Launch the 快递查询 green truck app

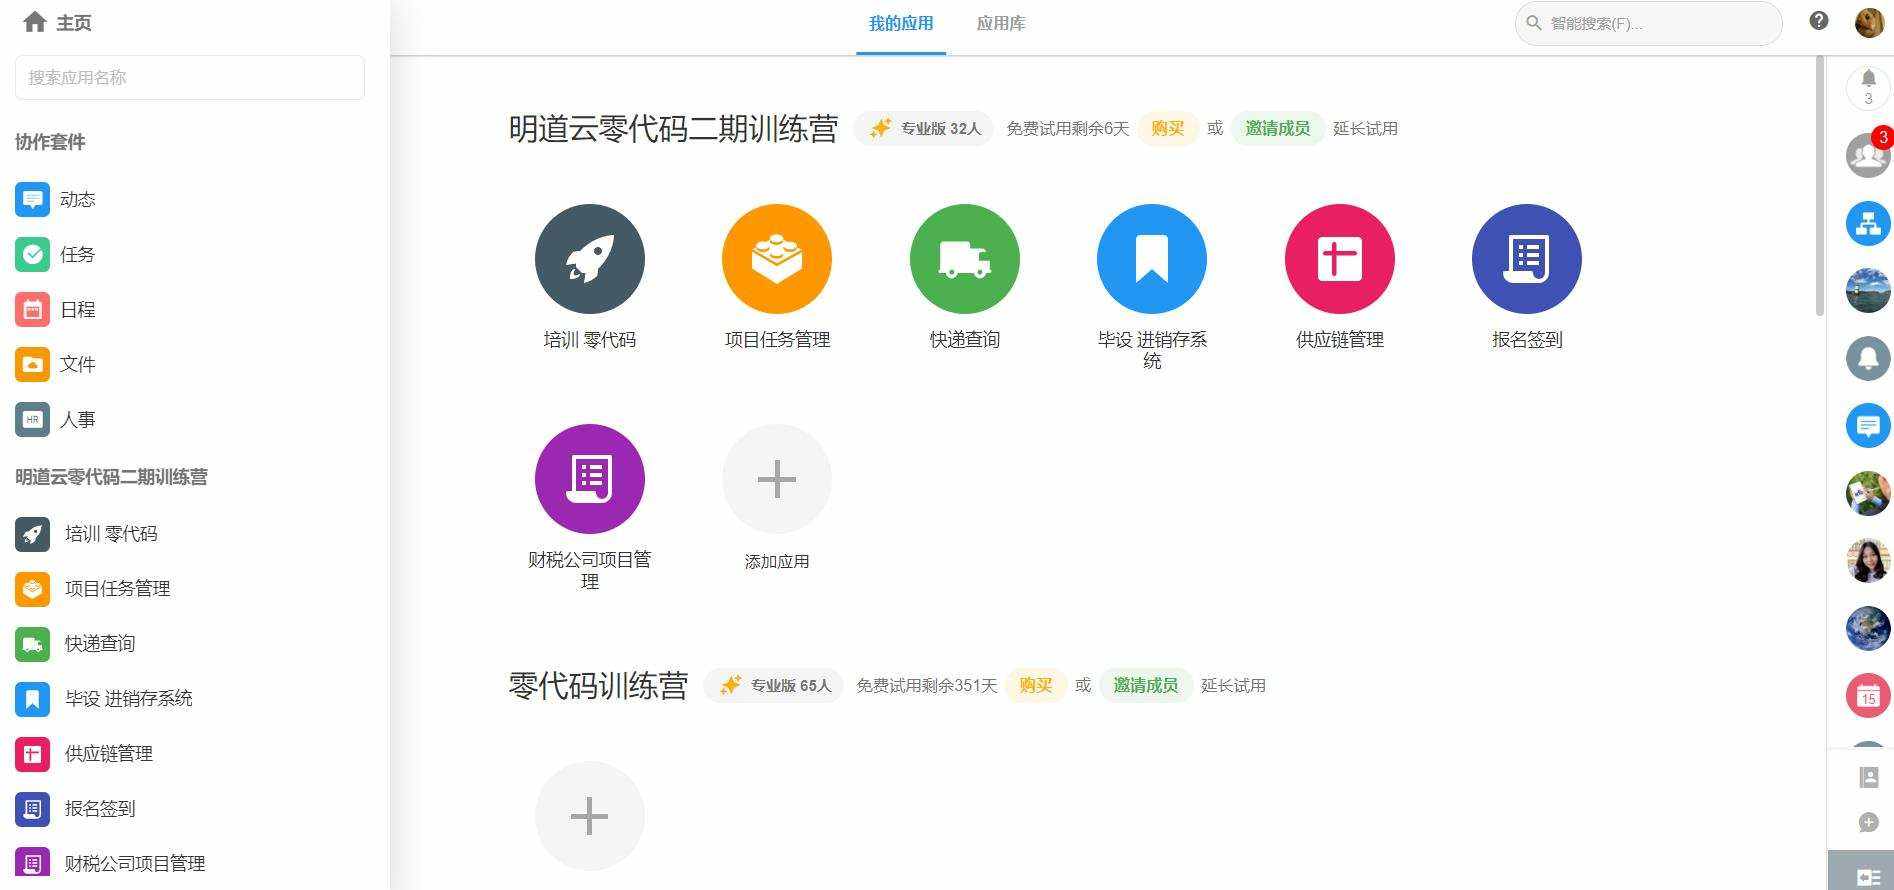coord(964,259)
